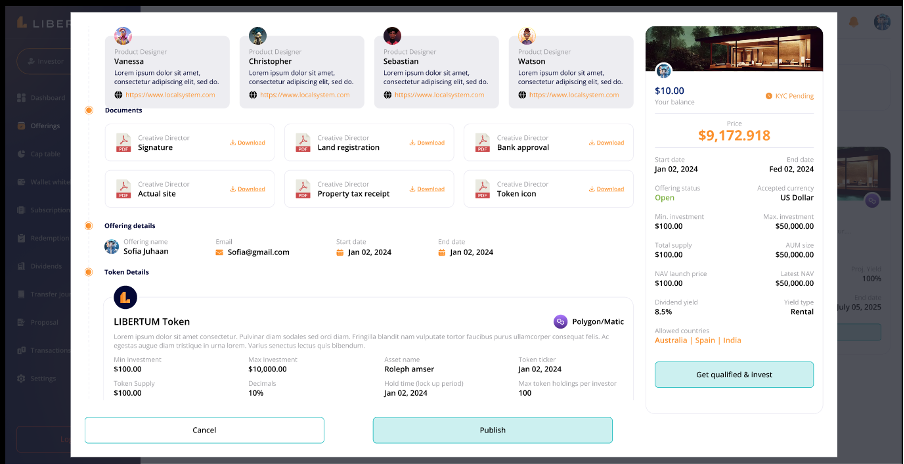Click the email envelope icon beside Sofia@gmail.com
The width and height of the screenshot is (904, 464).
pos(220,252)
